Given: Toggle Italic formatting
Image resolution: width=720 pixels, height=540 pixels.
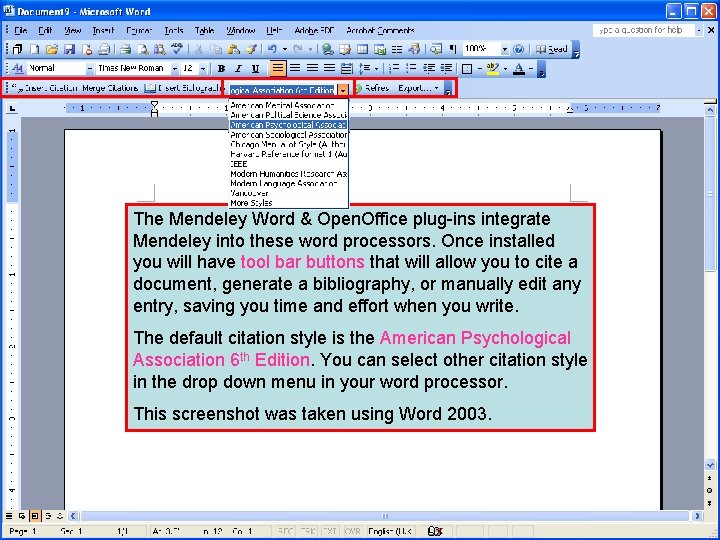Looking at the screenshot, I should 238,68.
